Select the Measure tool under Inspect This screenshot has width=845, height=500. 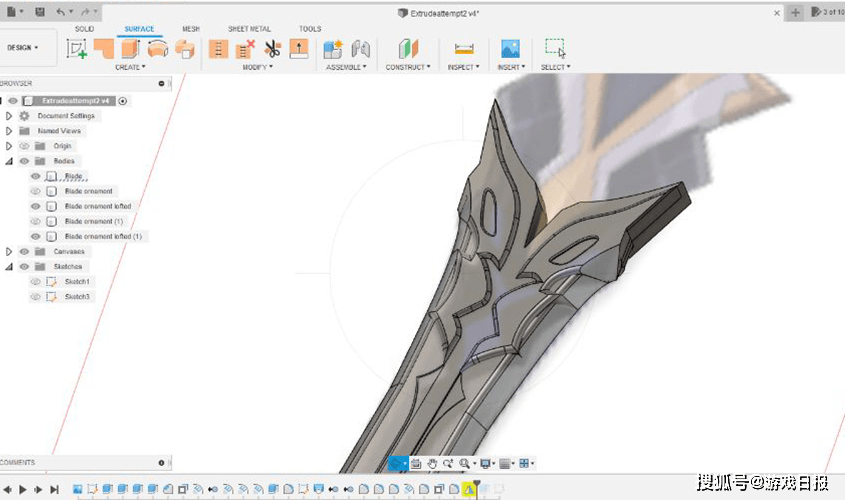pyautogui.click(x=462, y=48)
